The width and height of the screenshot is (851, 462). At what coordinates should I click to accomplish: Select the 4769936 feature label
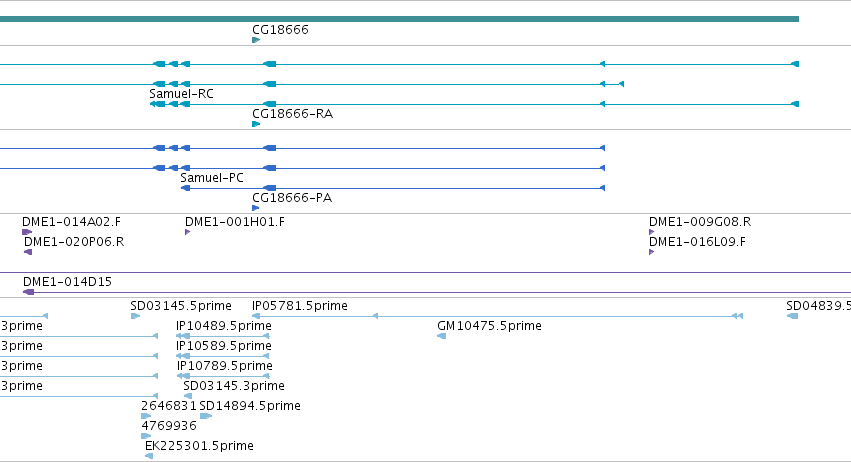(x=169, y=427)
